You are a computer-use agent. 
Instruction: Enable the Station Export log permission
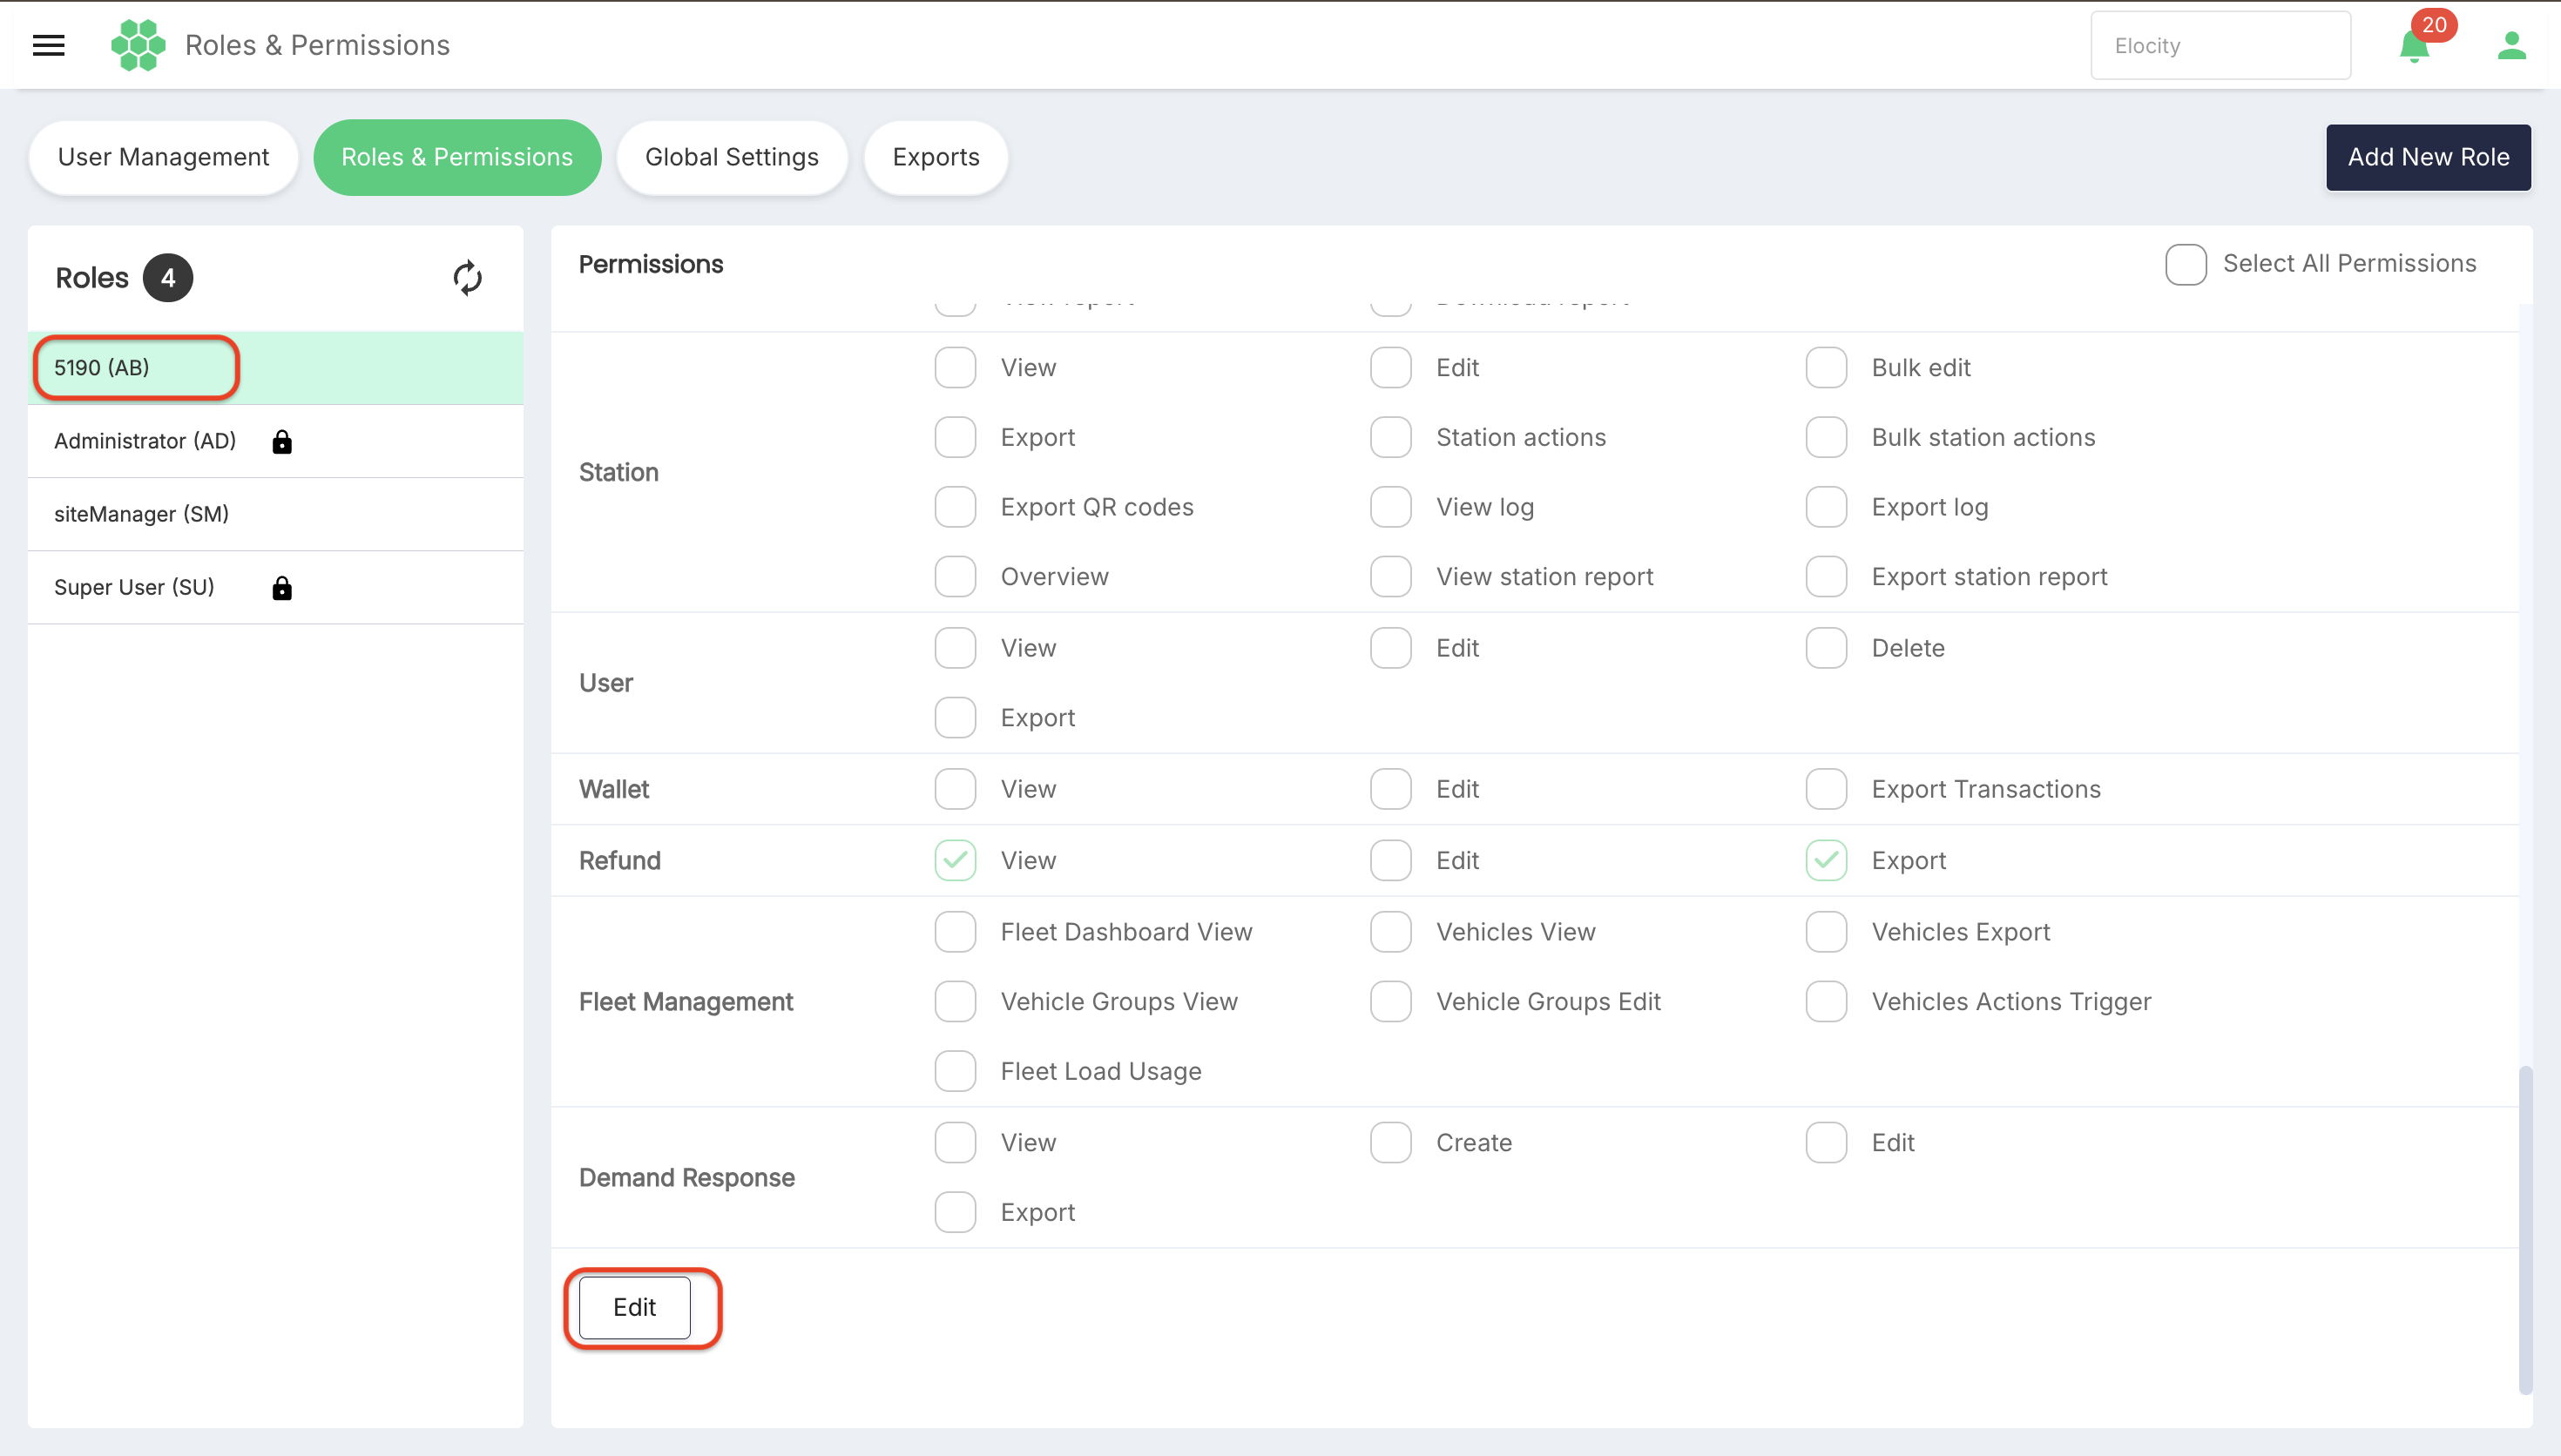pos(1826,507)
